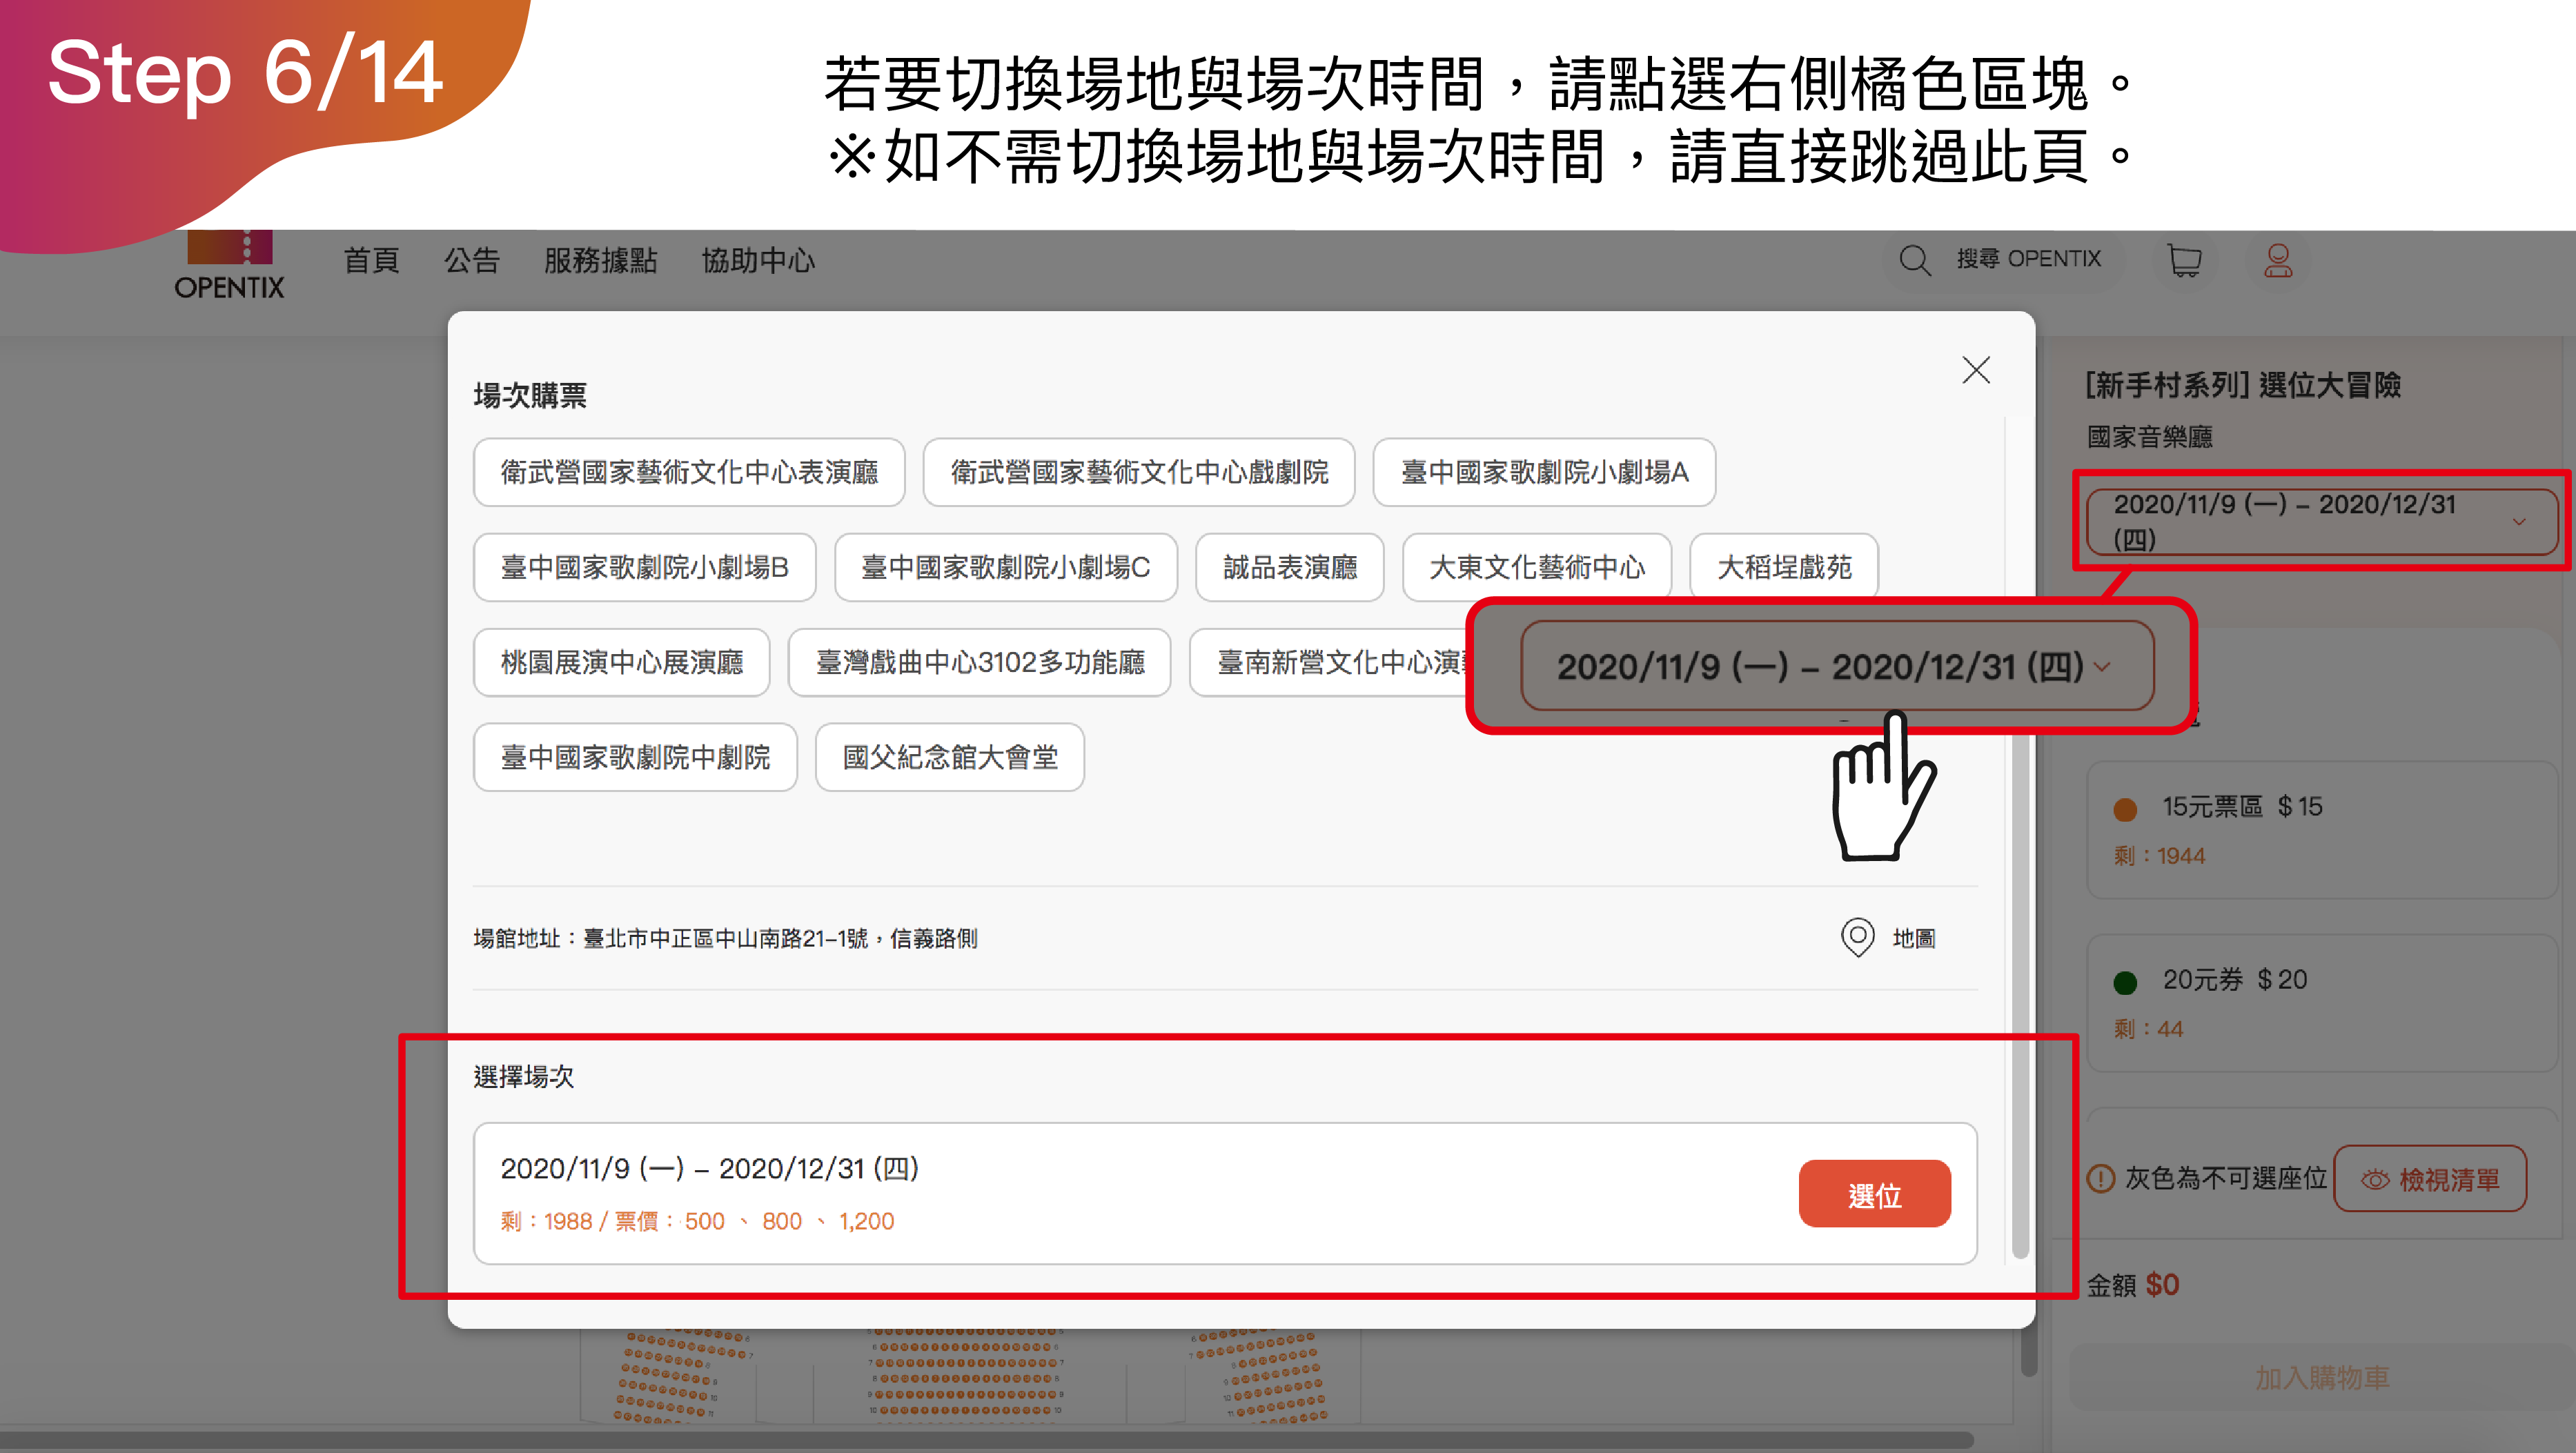Open the shopping cart icon
Image resolution: width=2576 pixels, height=1453 pixels.
click(2185, 260)
